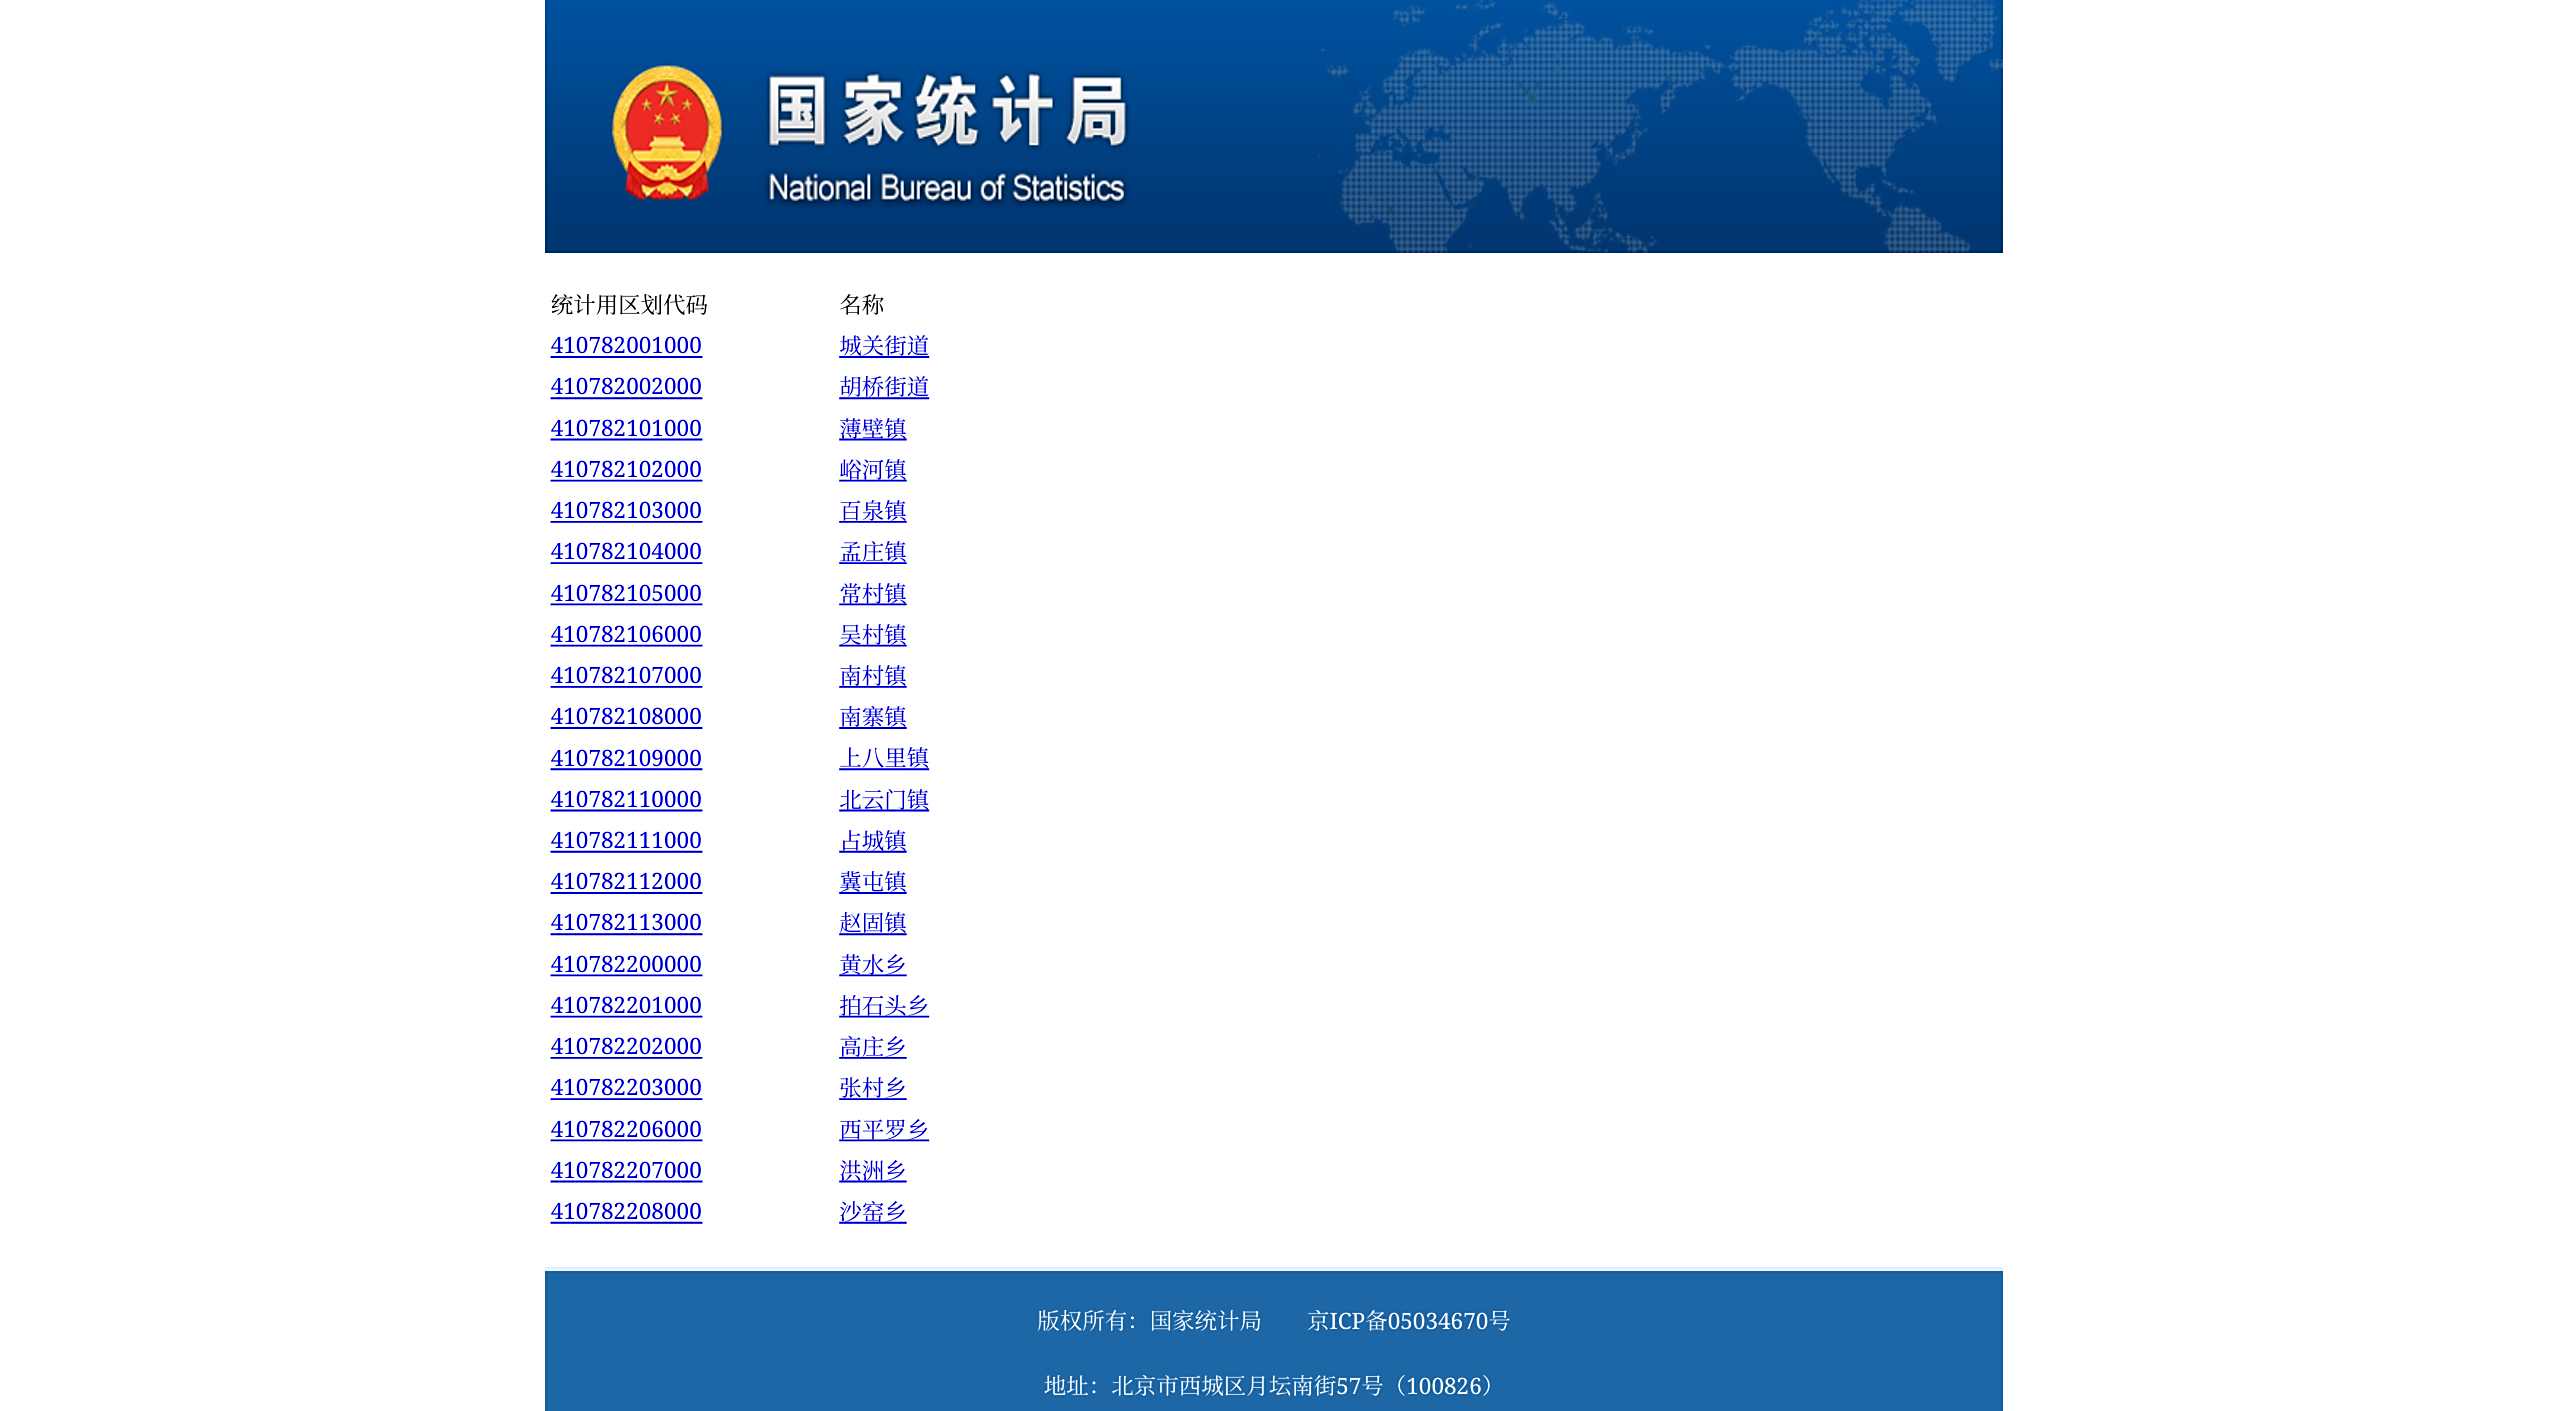Open the 吴村镇 link

[872, 635]
